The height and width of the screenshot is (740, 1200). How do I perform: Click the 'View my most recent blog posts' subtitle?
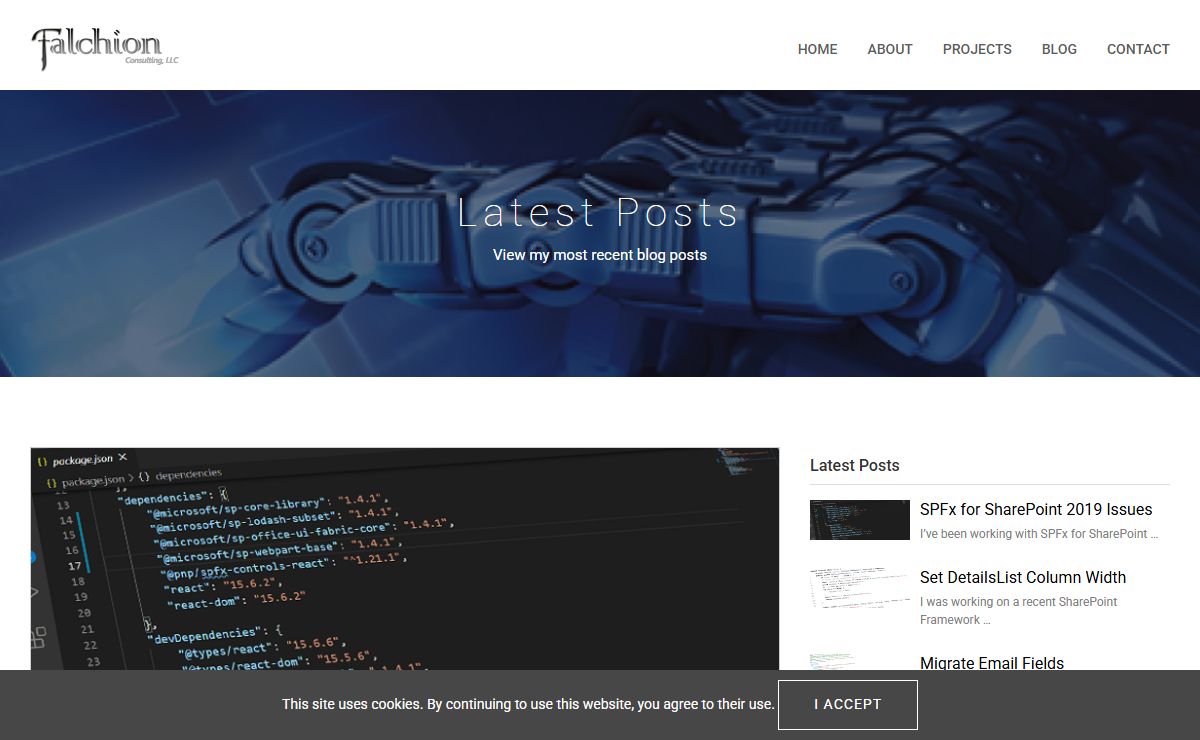pos(599,255)
